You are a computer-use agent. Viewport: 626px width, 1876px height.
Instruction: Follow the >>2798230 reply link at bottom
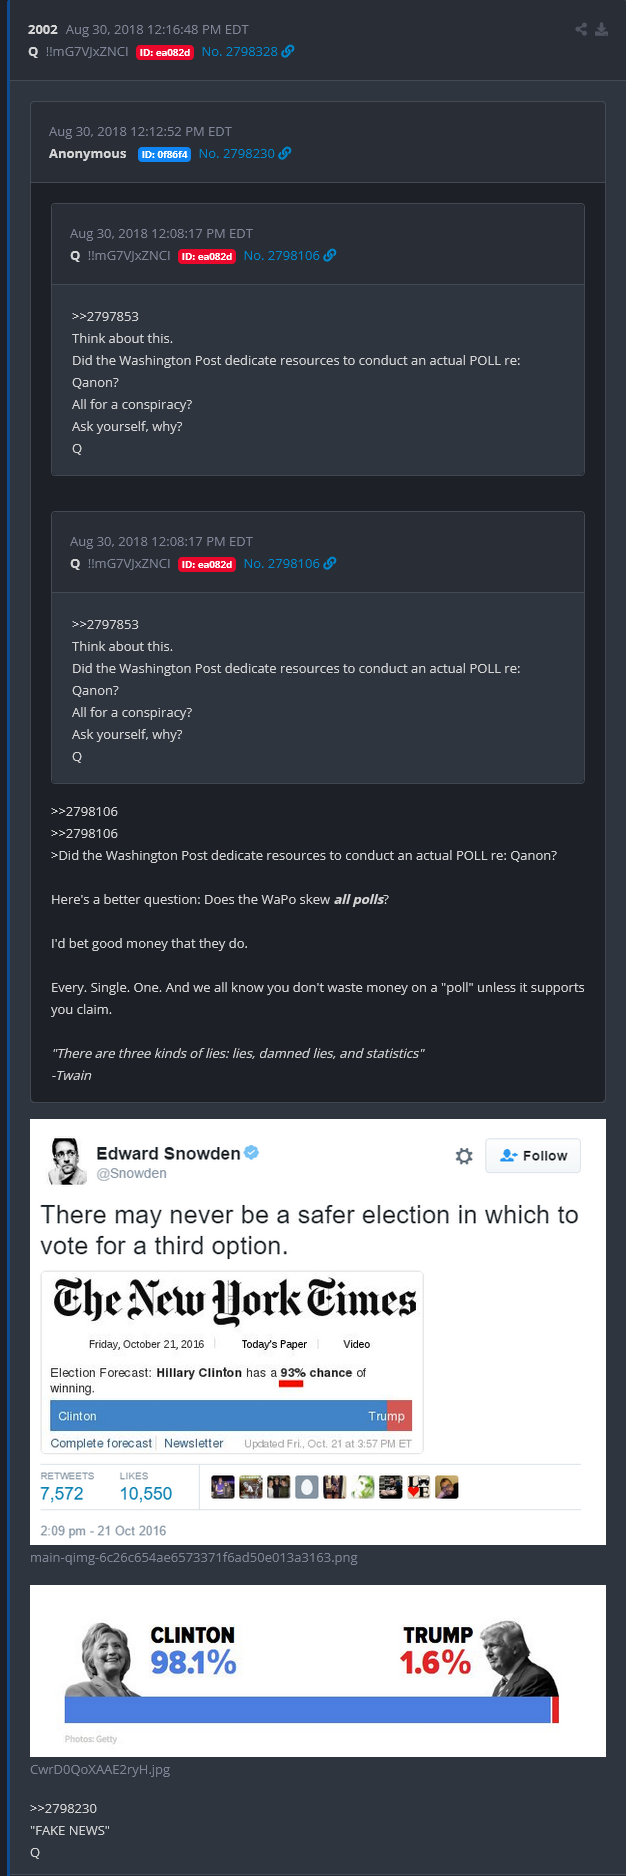pos(63,1808)
